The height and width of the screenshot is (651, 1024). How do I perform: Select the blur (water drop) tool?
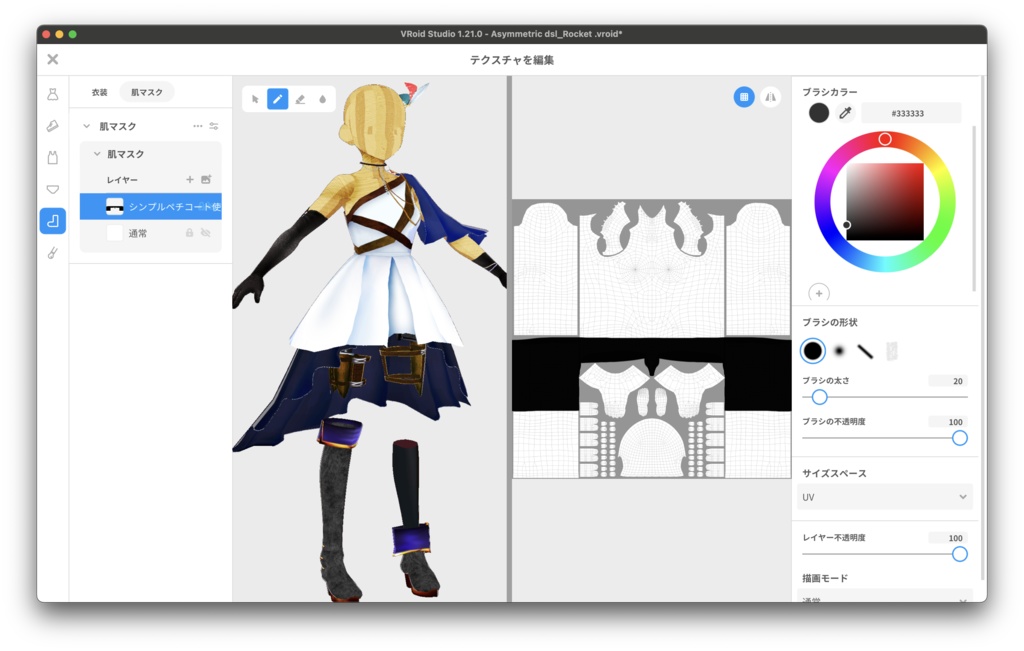coord(323,98)
